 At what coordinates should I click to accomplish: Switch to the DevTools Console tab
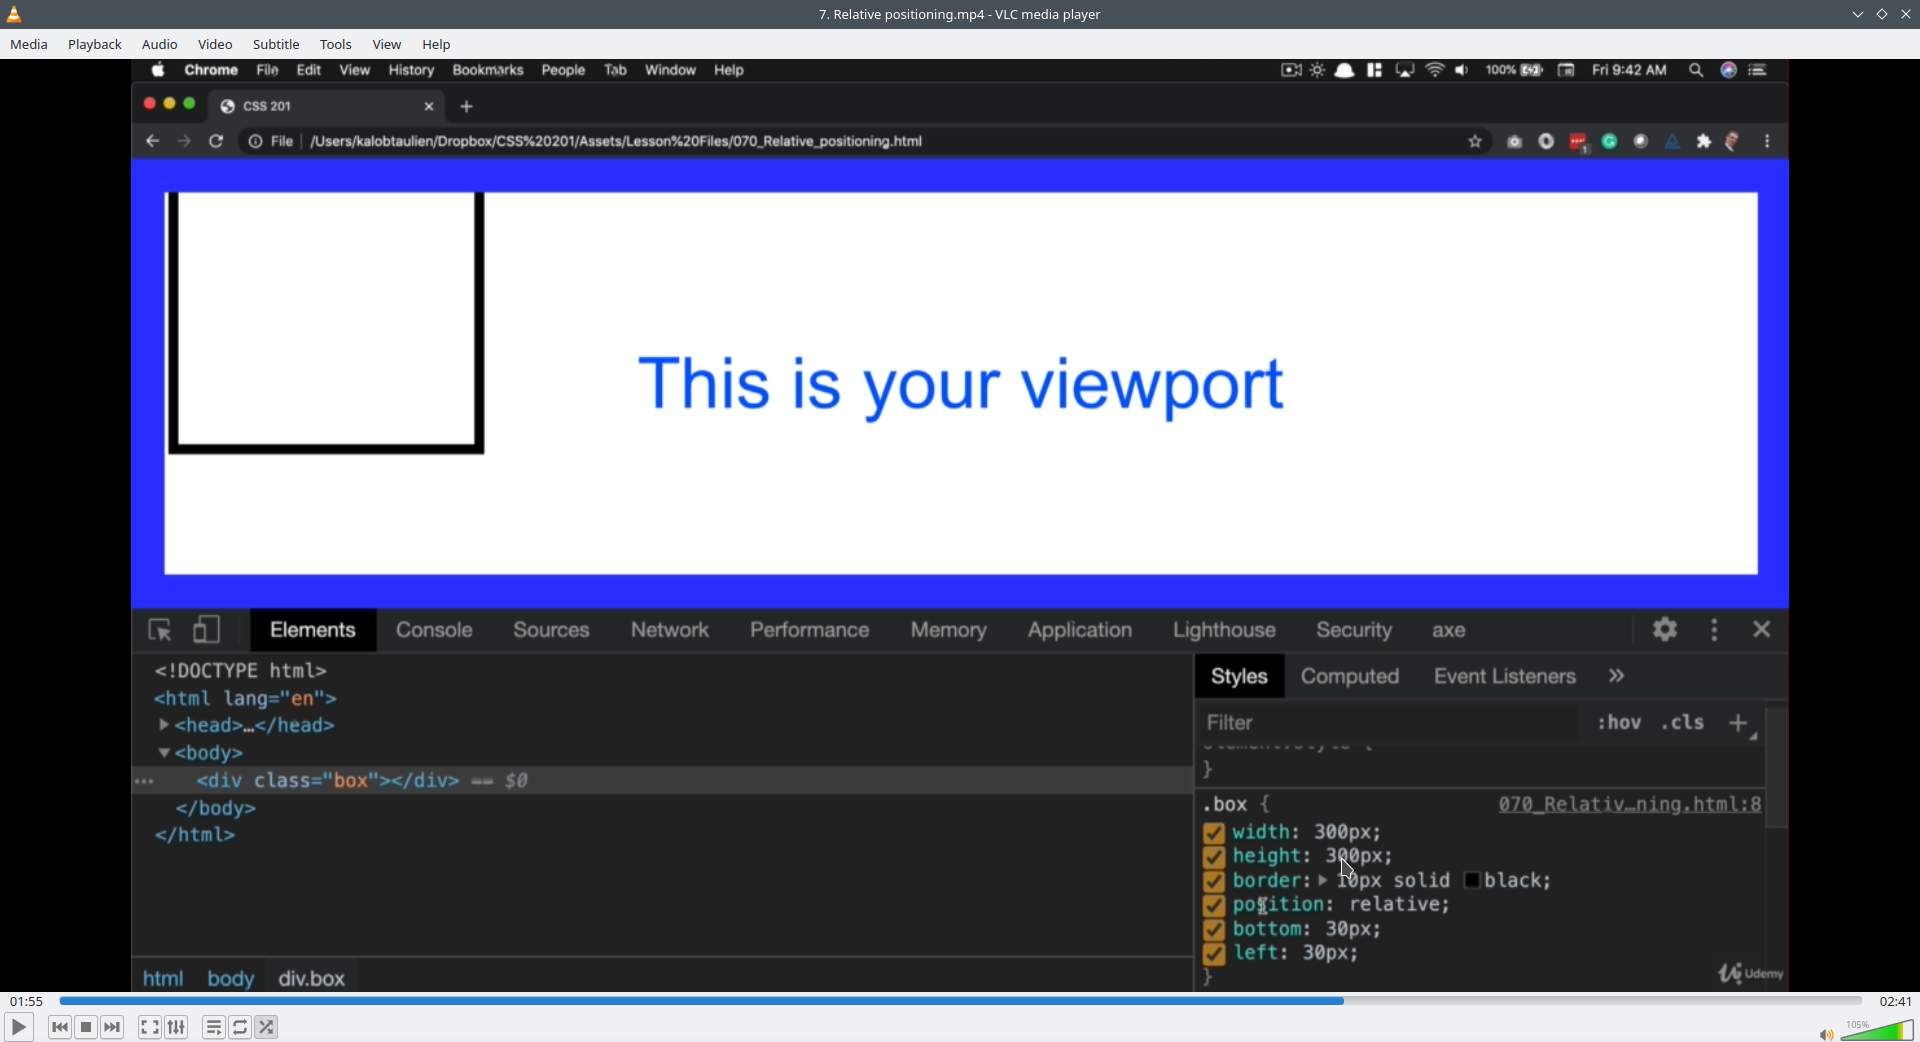click(434, 630)
